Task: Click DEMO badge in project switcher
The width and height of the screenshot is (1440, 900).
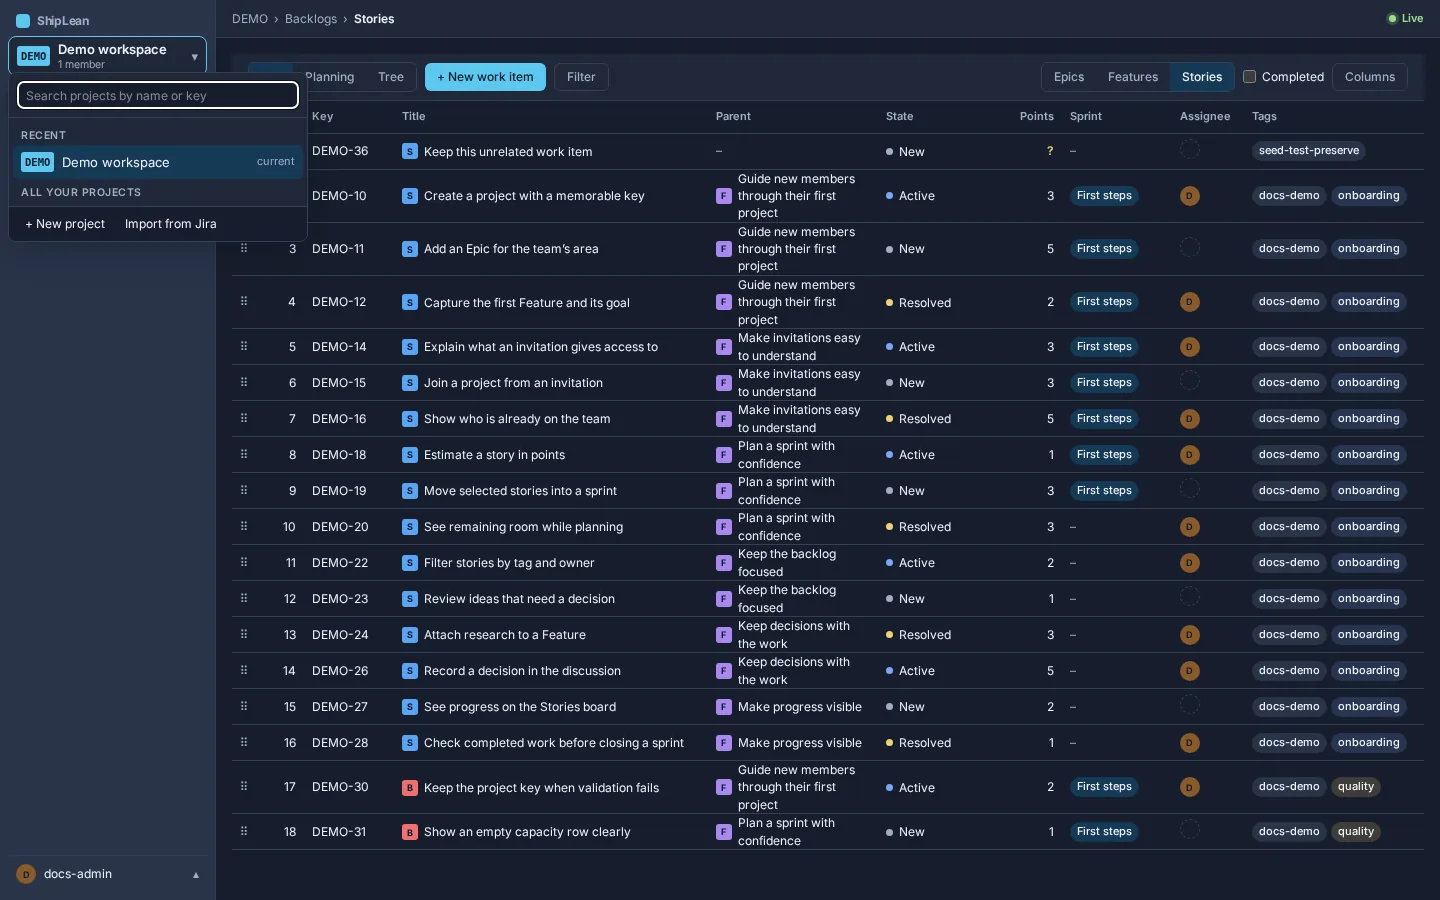Action: (34, 56)
